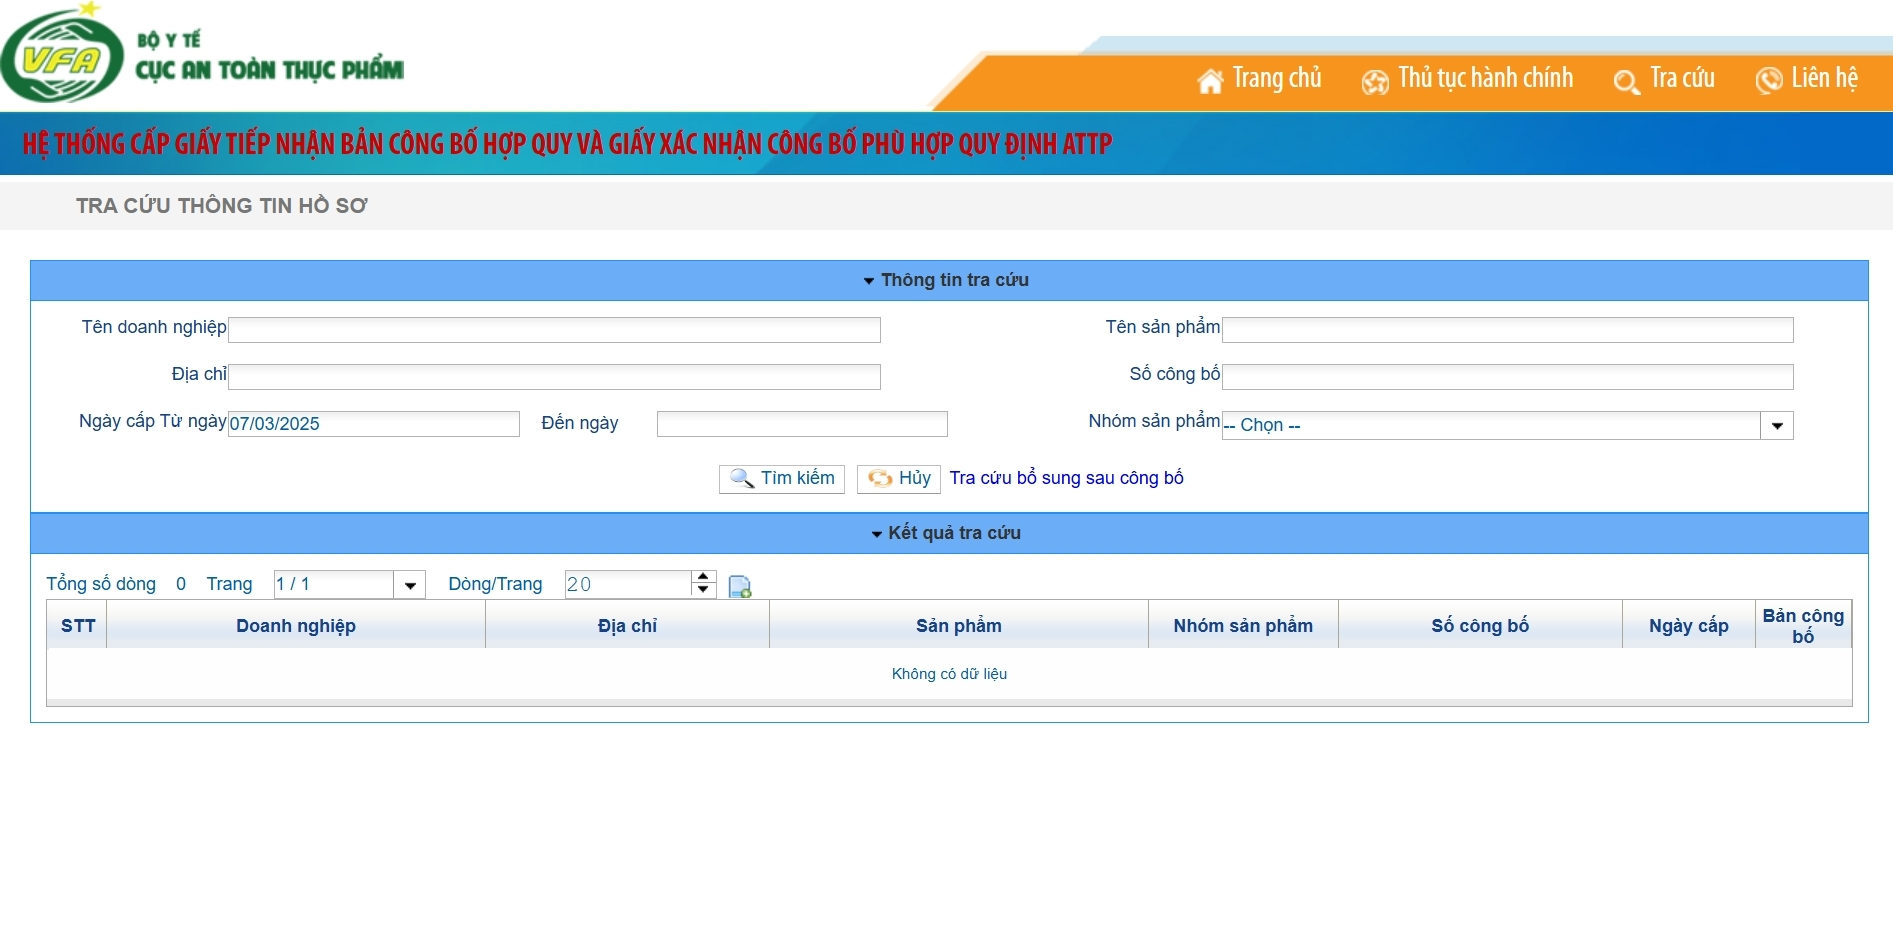Screen dimensions: 1893x937
Task: Click the export icon next to Dòng/Trang
Action: (x=740, y=587)
